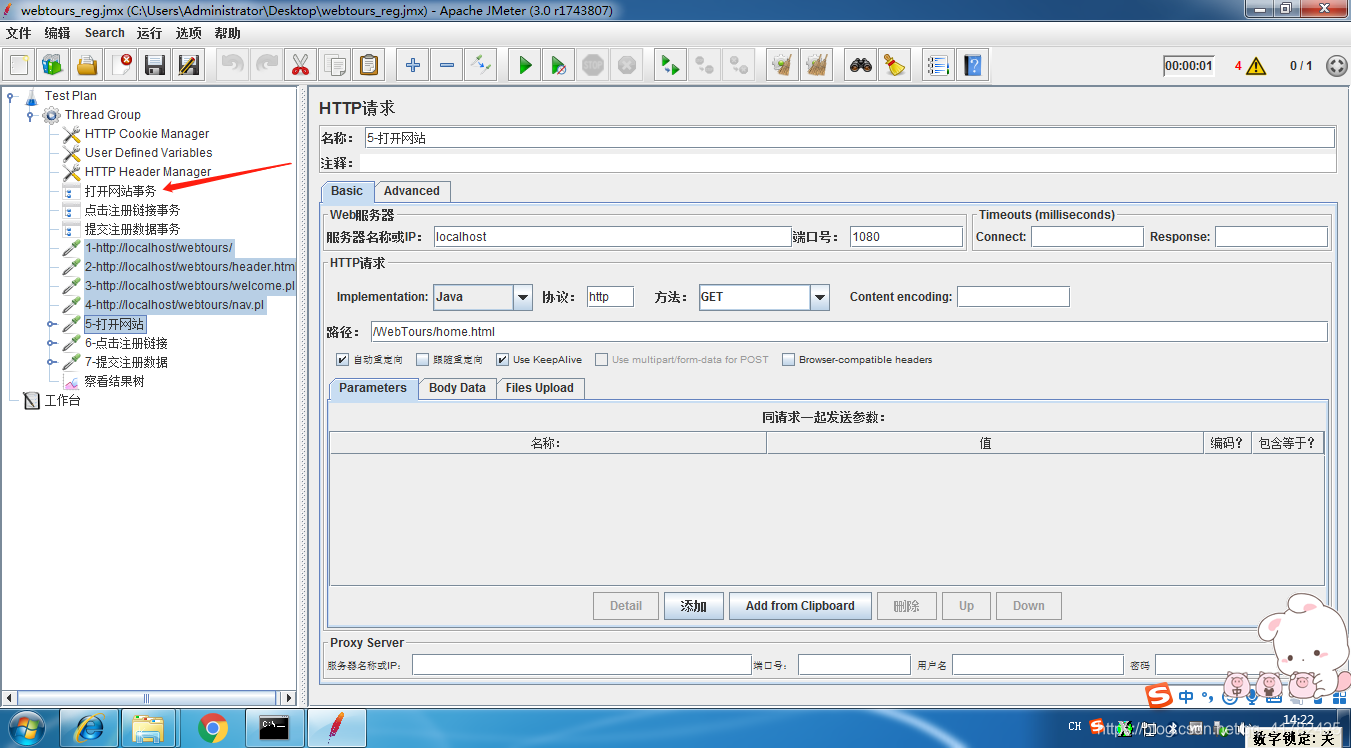Image resolution: width=1351 pixels, height=748 pixels.
Task: Click the 添加 button
Action: point(694,606)
